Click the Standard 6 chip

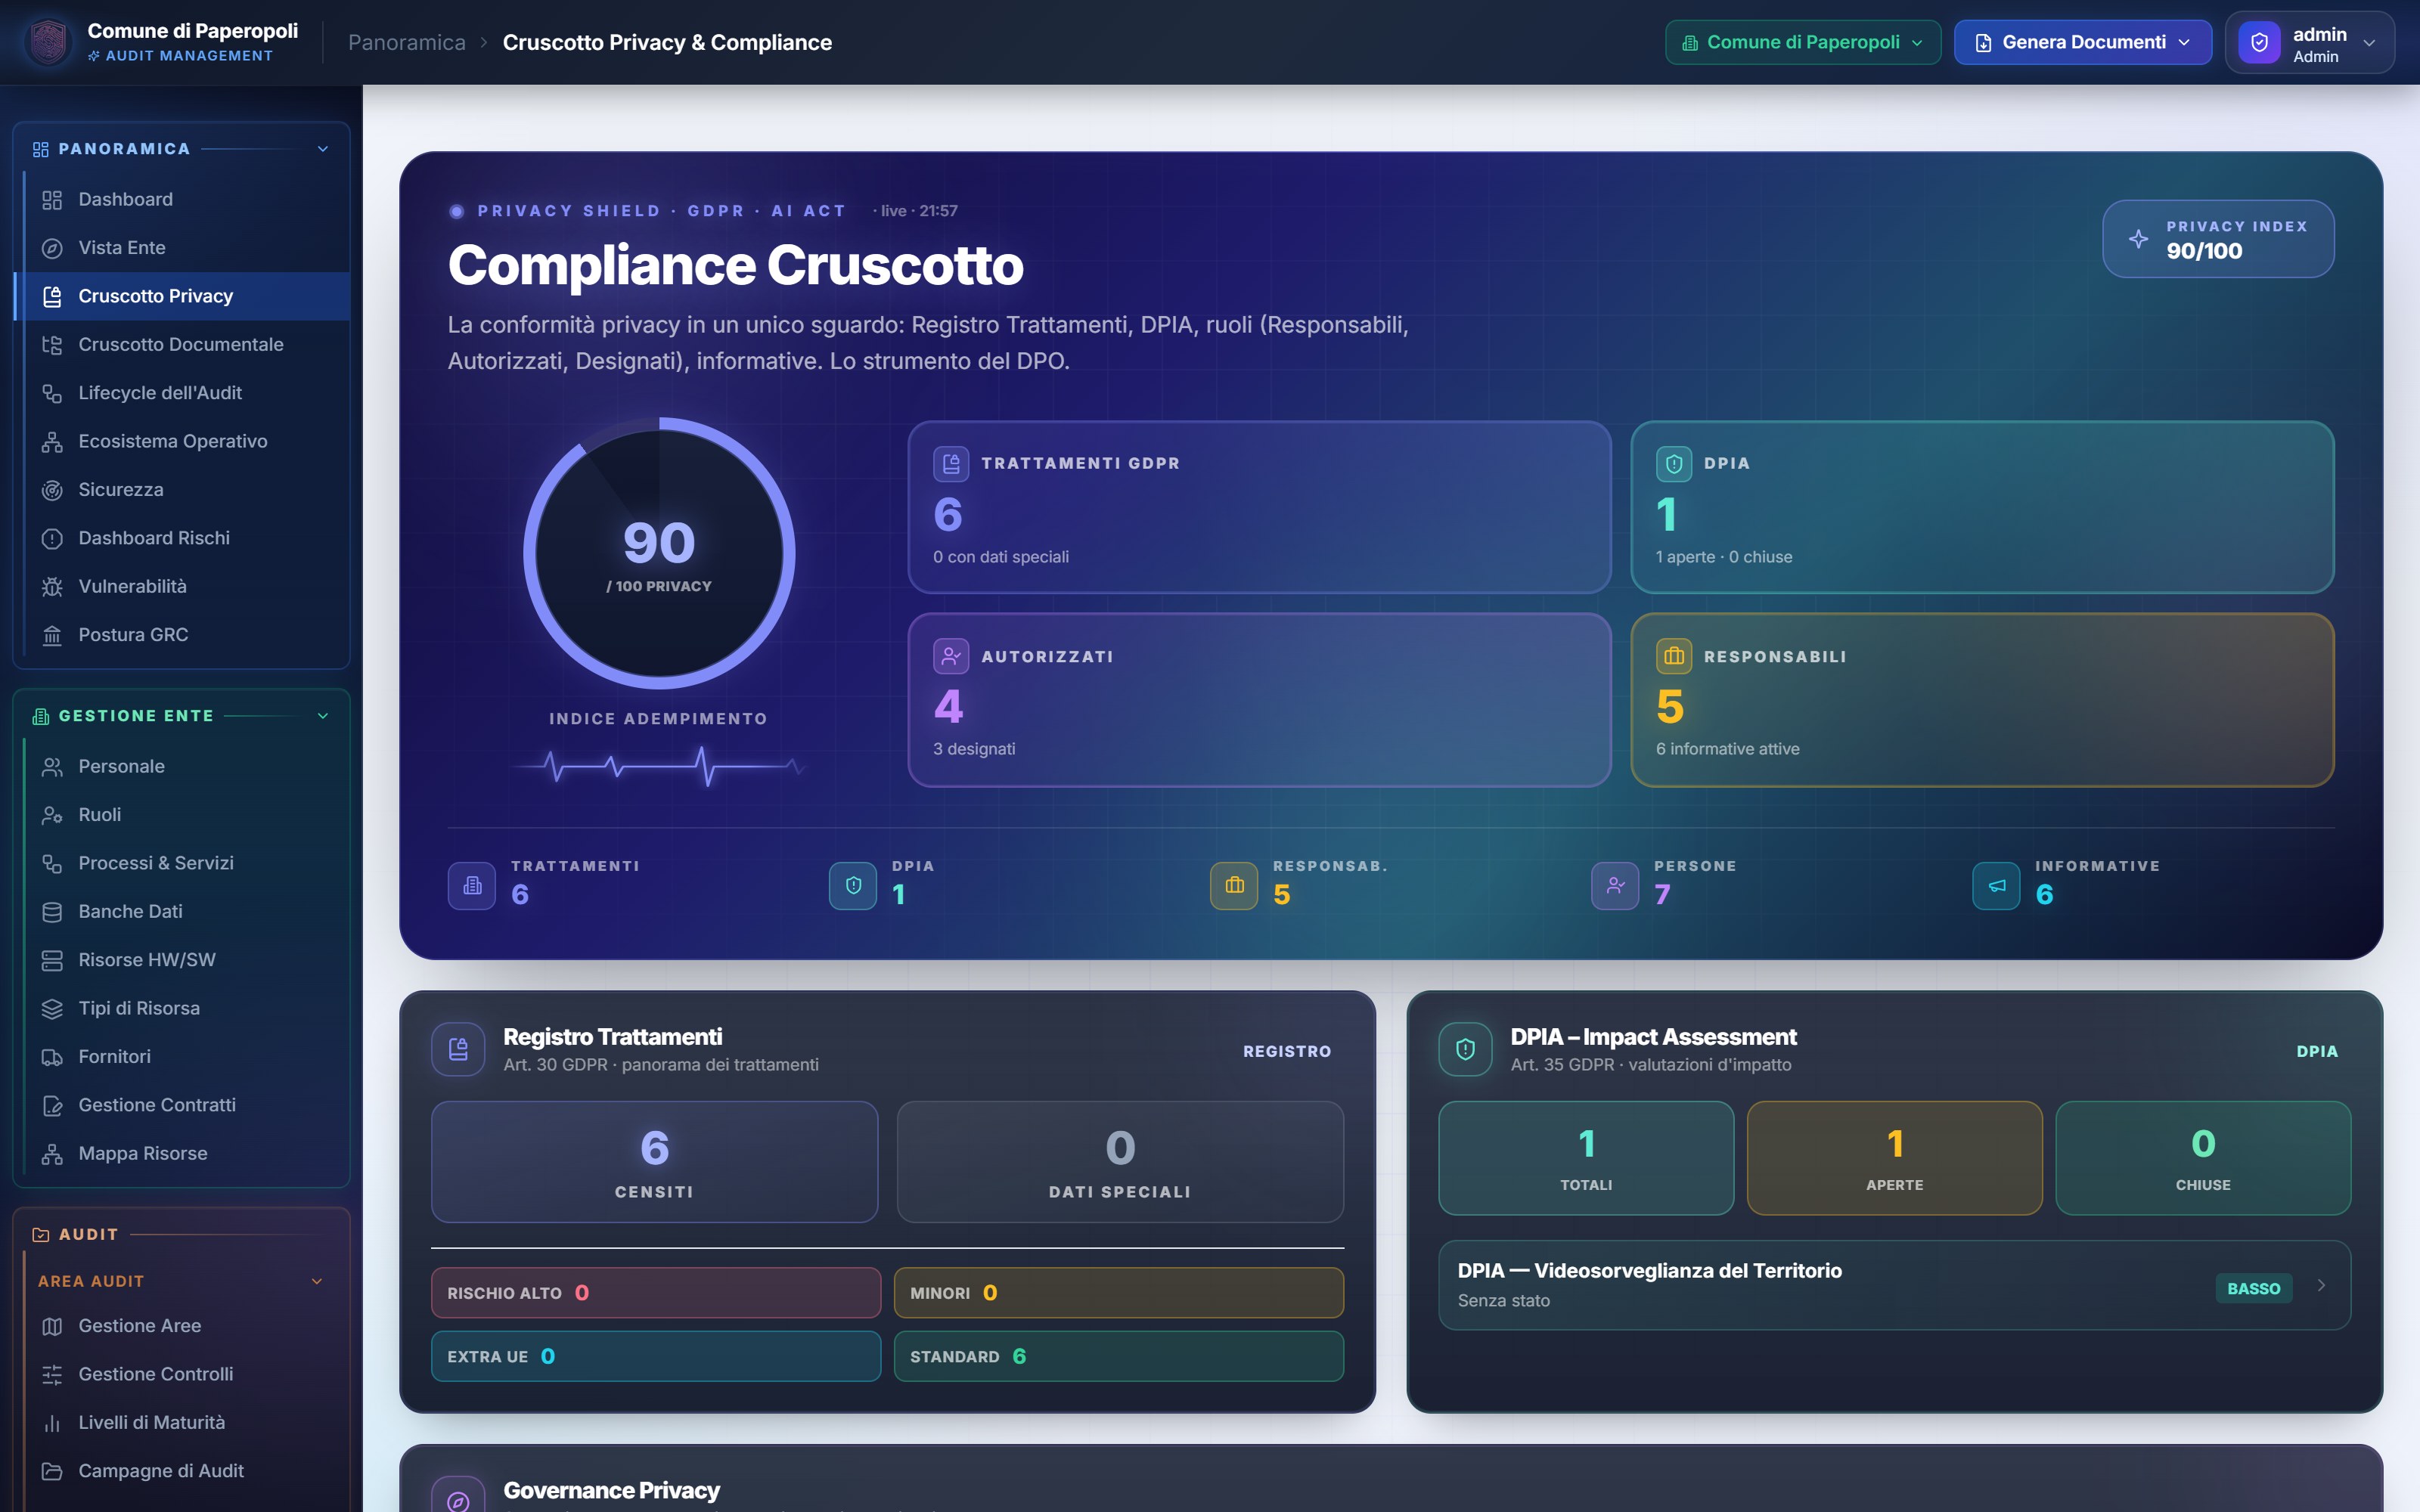coord(1119,1356)
